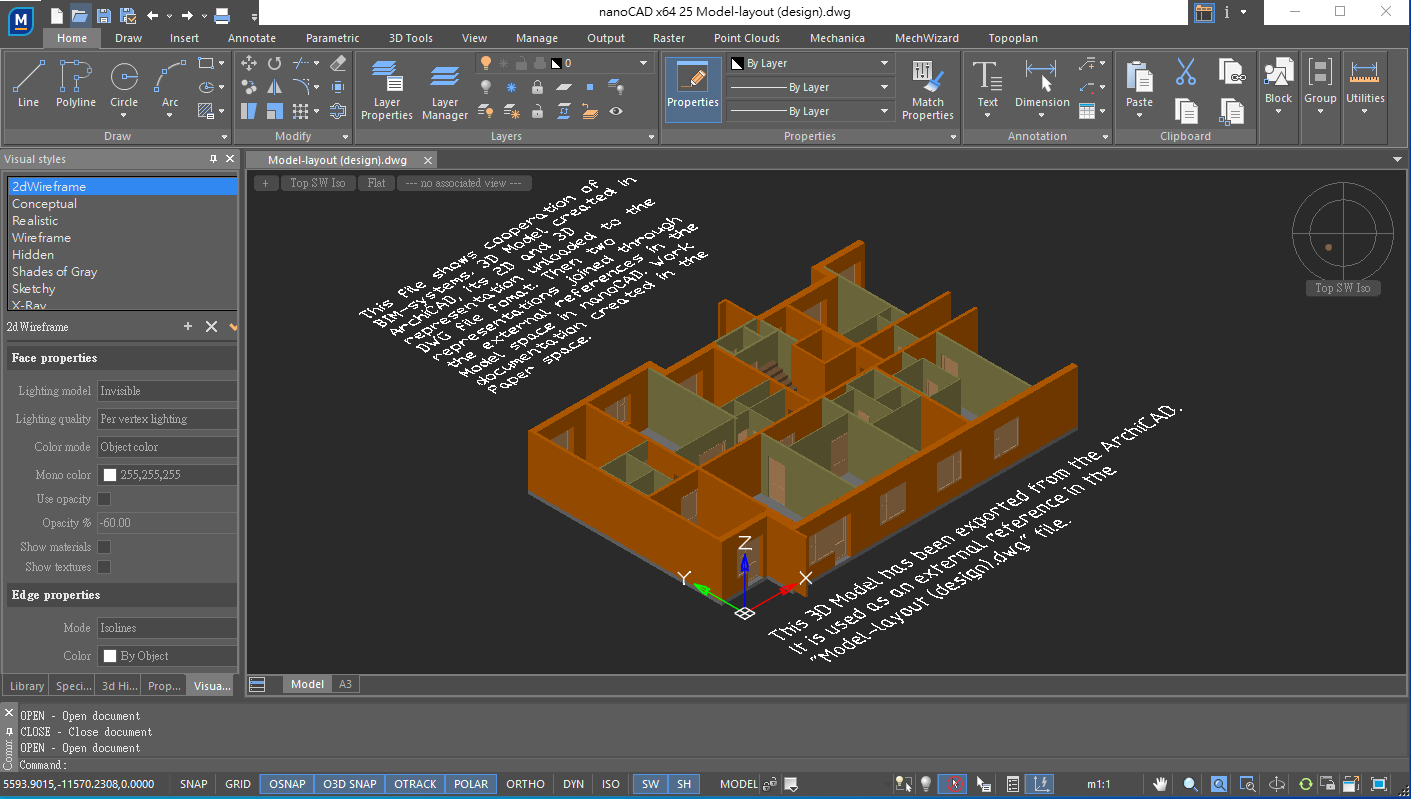Open the Point Clouds ribbon tab
This screenshot has height=799, width=1411.
[747, 38]
